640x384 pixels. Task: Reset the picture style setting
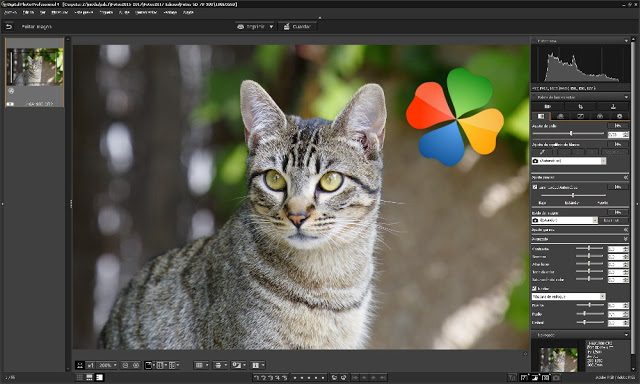click(x=618, y=213)
